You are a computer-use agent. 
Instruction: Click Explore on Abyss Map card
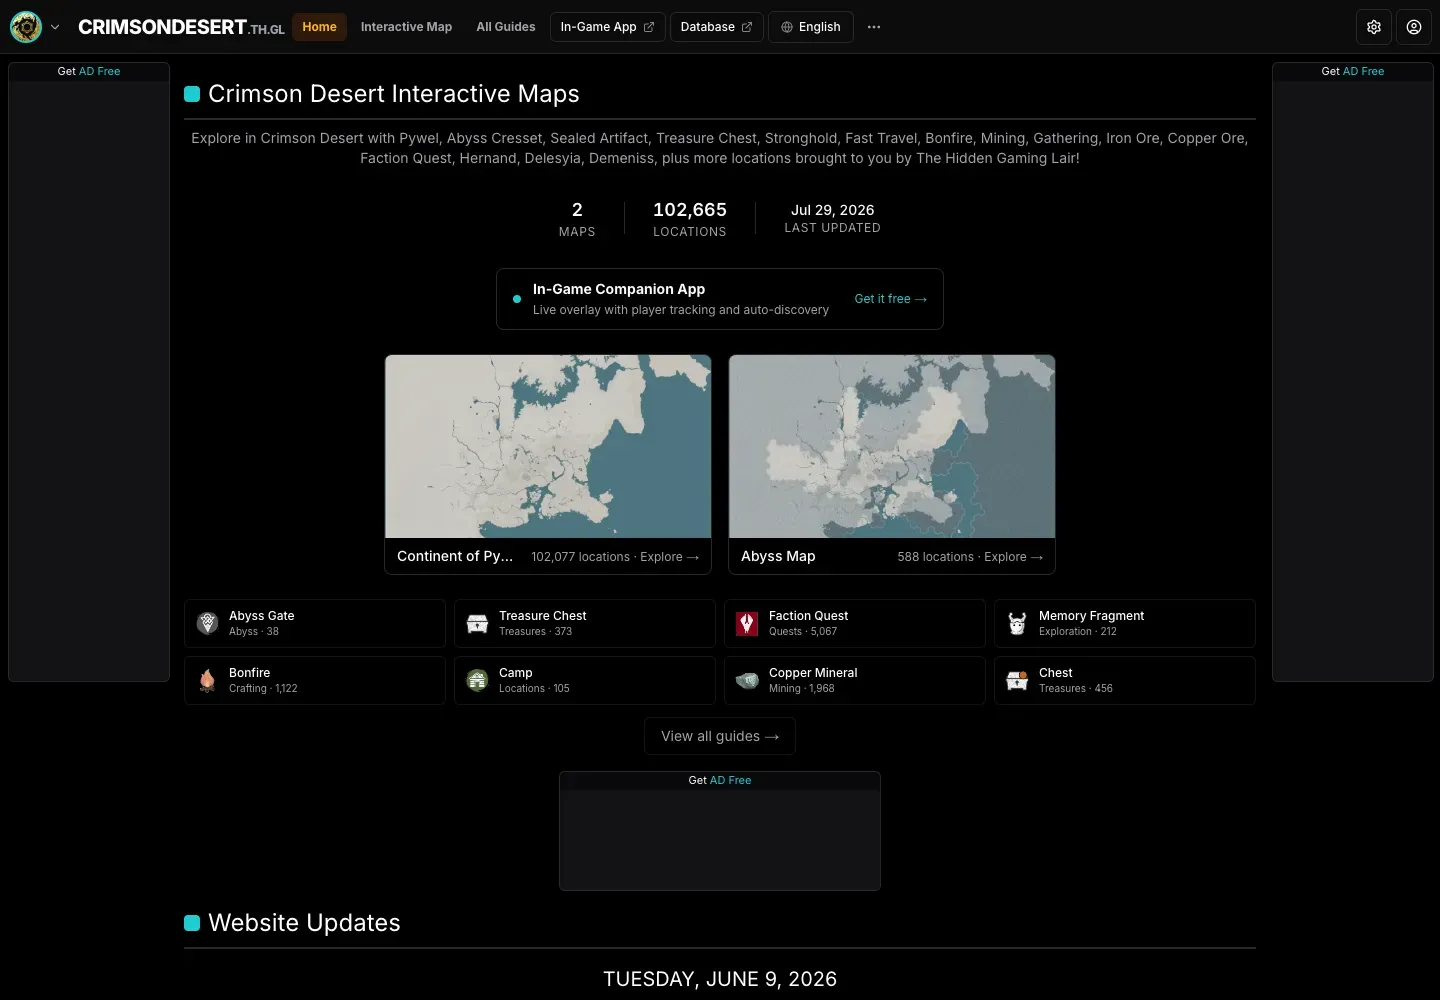(1013, 557)
